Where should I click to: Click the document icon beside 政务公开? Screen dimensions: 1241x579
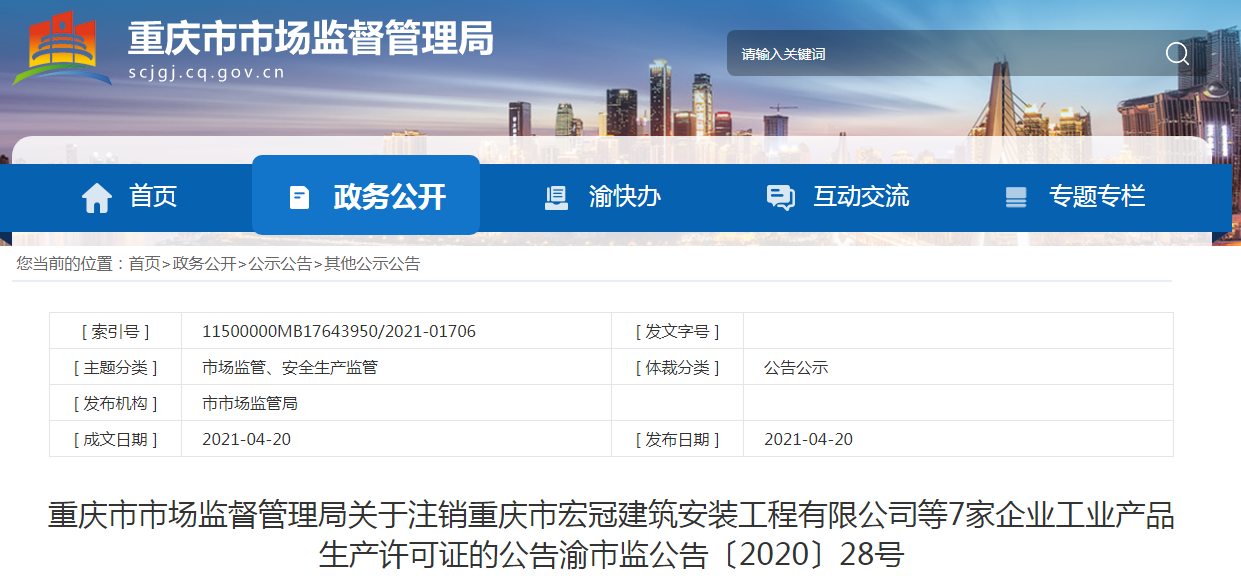click(299, 197)
